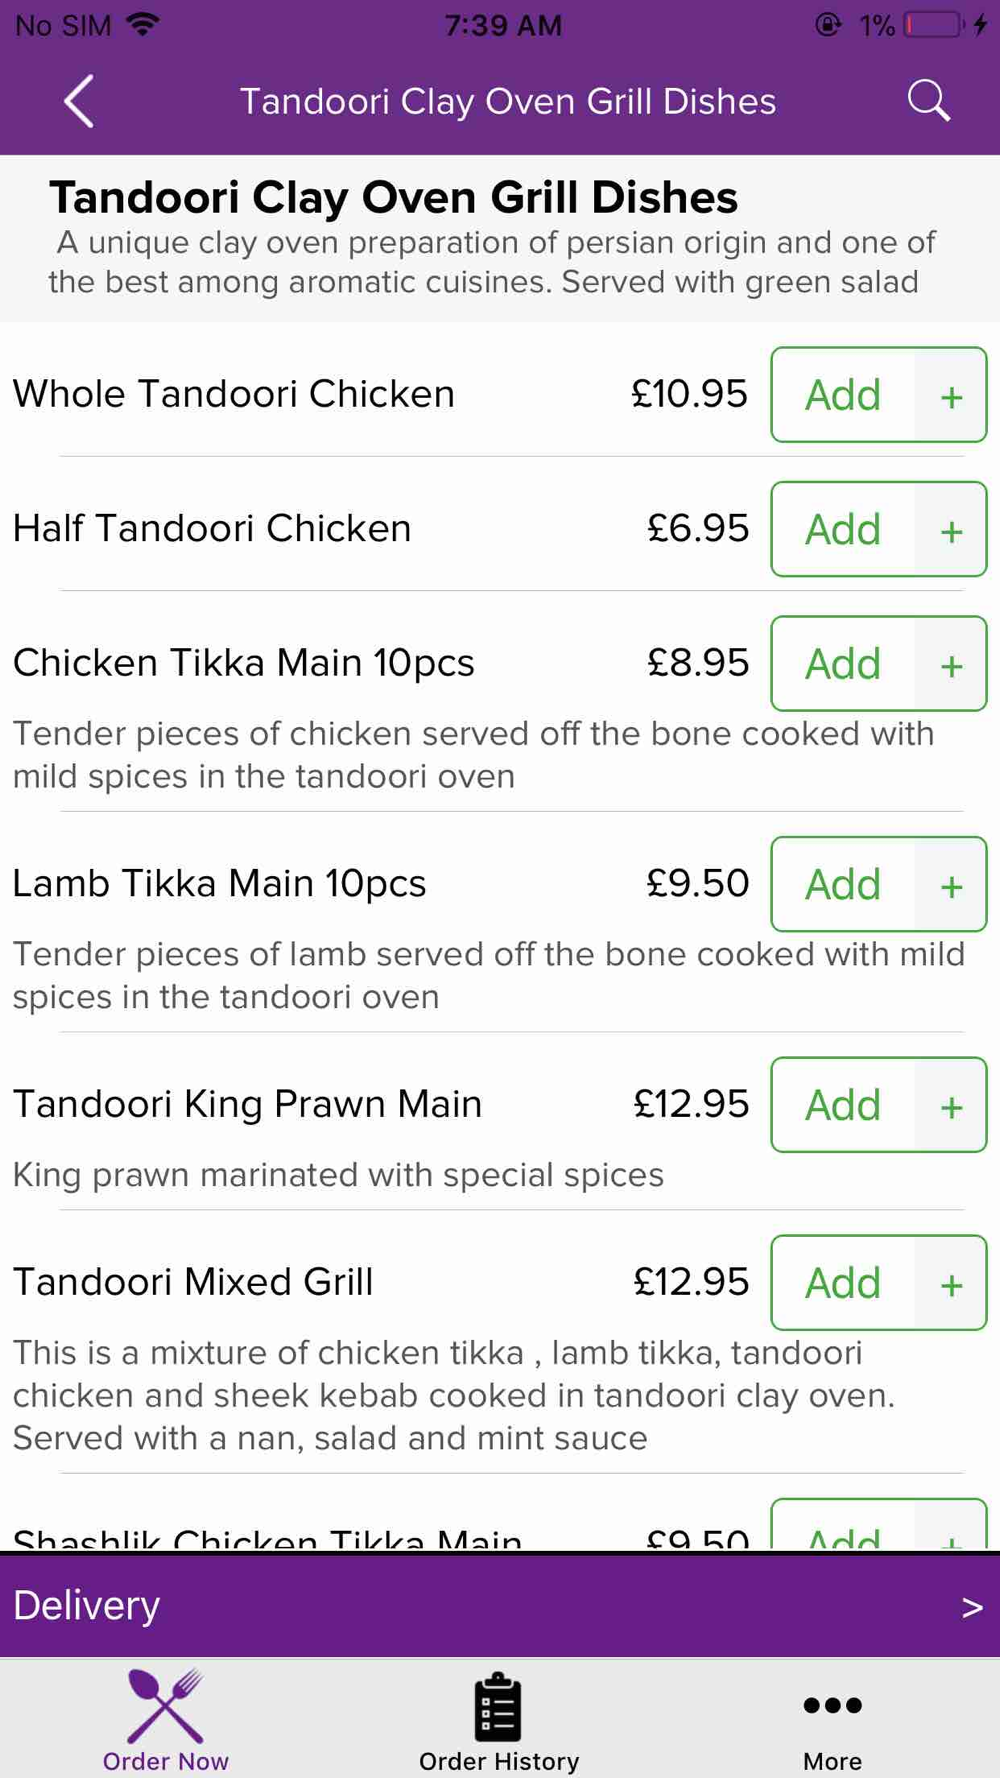Open the menu search magnifier
Viewport: 1000px width, 1778px height.
(x=928, y=101)
